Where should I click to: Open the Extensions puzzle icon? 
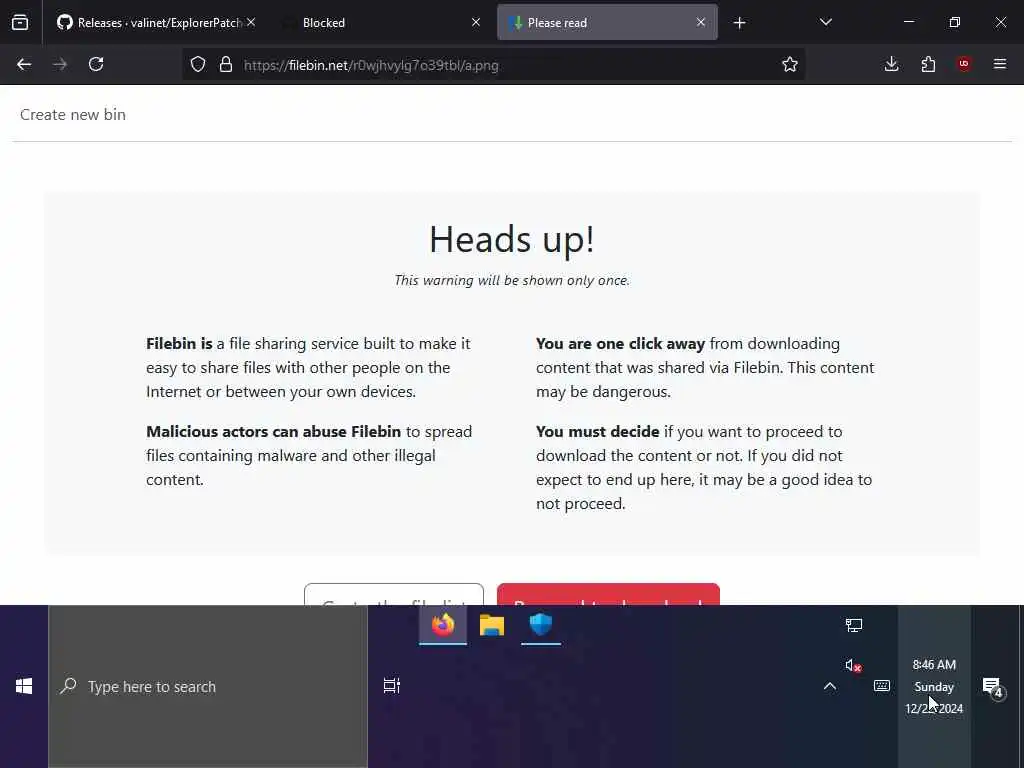tap(928, 64)
